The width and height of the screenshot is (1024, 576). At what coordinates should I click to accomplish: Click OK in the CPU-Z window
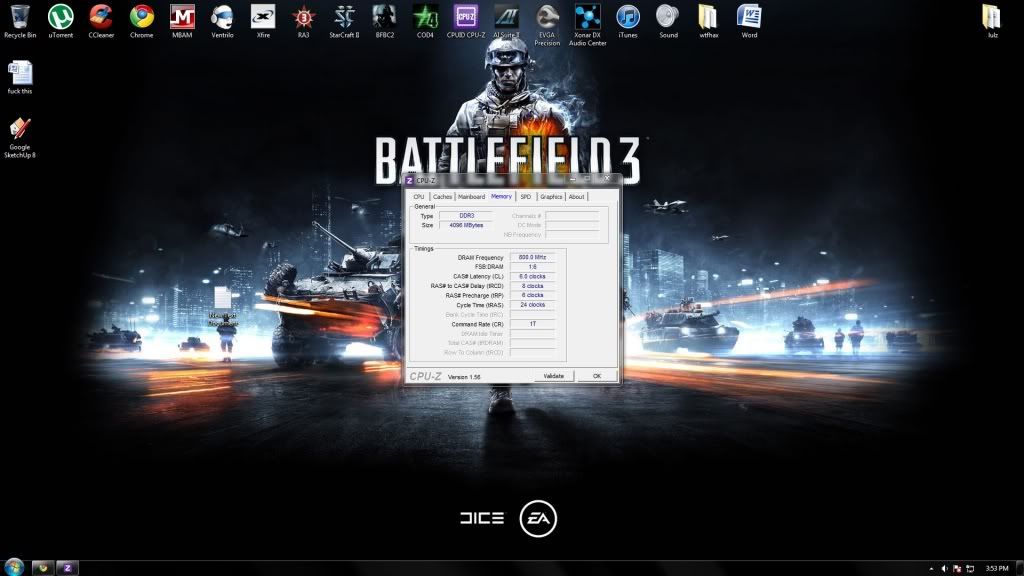[x=596, y=376]
